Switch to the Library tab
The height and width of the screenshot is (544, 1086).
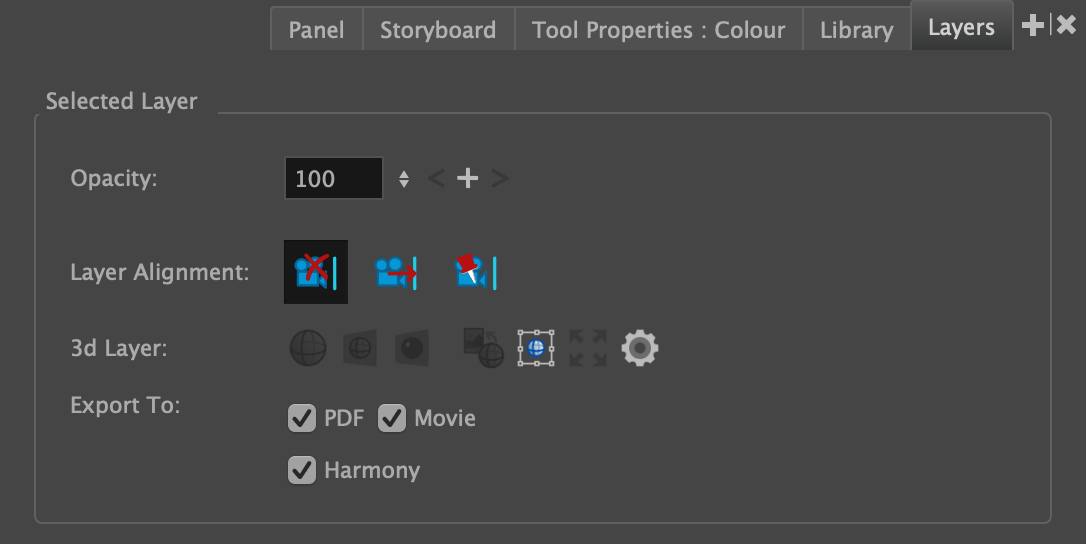856,30
